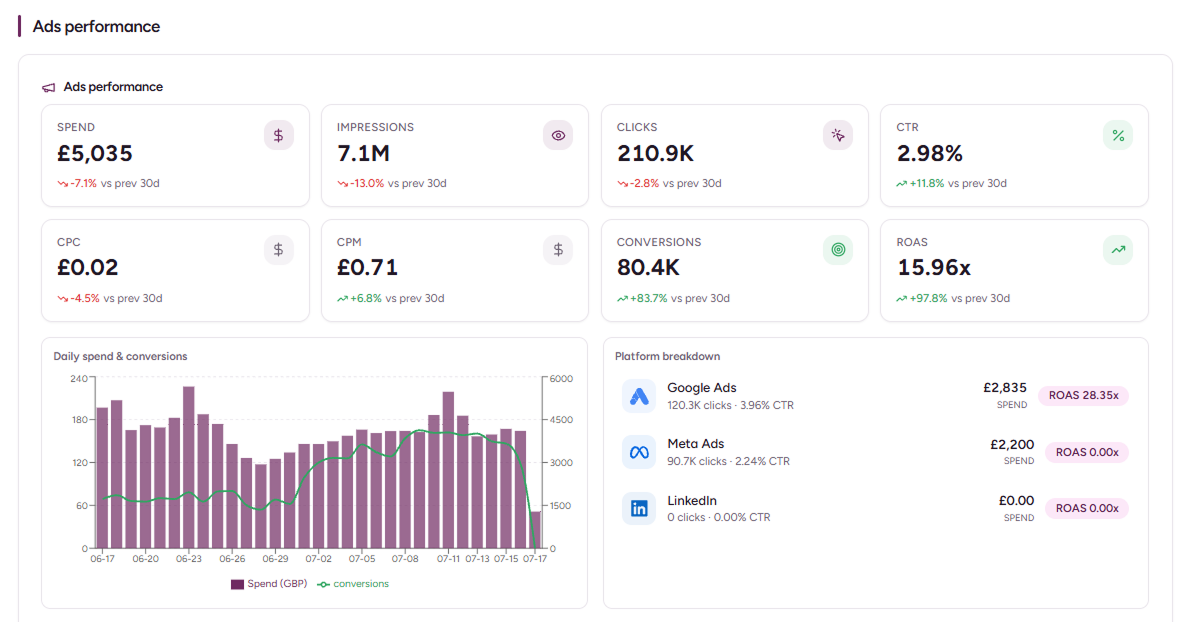Click '120.3K clicks · 3.96% CTR' text
The image size is (1182, 622).
click(x=730, y=406)
